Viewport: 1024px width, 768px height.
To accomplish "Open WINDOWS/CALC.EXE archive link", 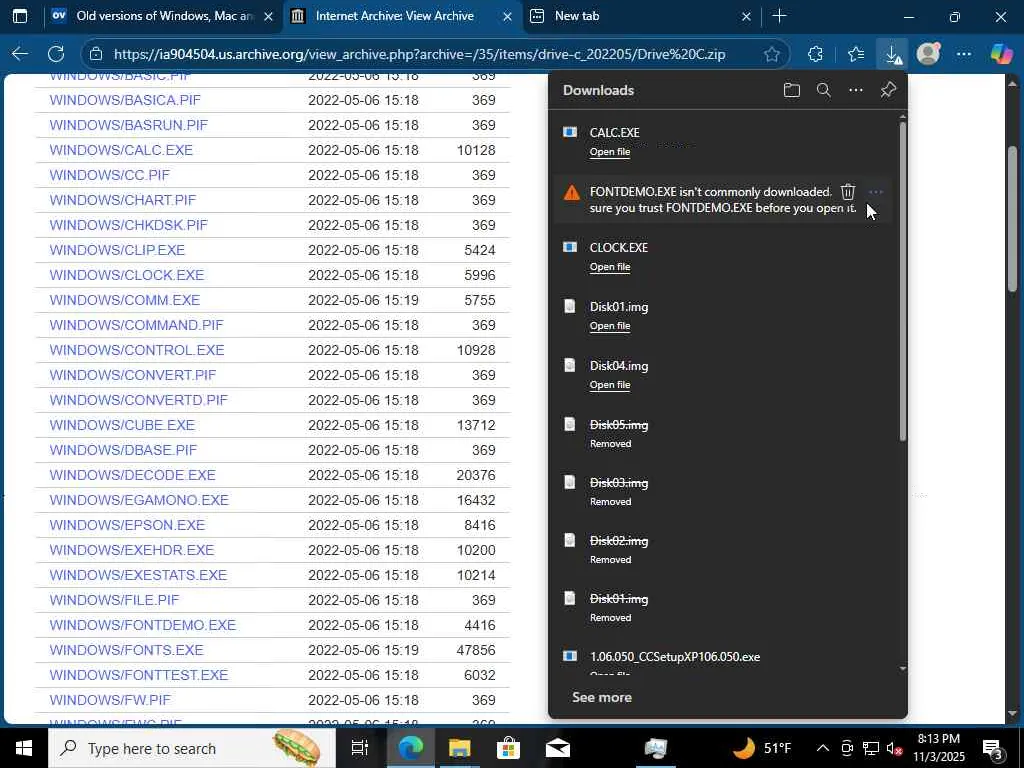I will click(x=121, y=150).
